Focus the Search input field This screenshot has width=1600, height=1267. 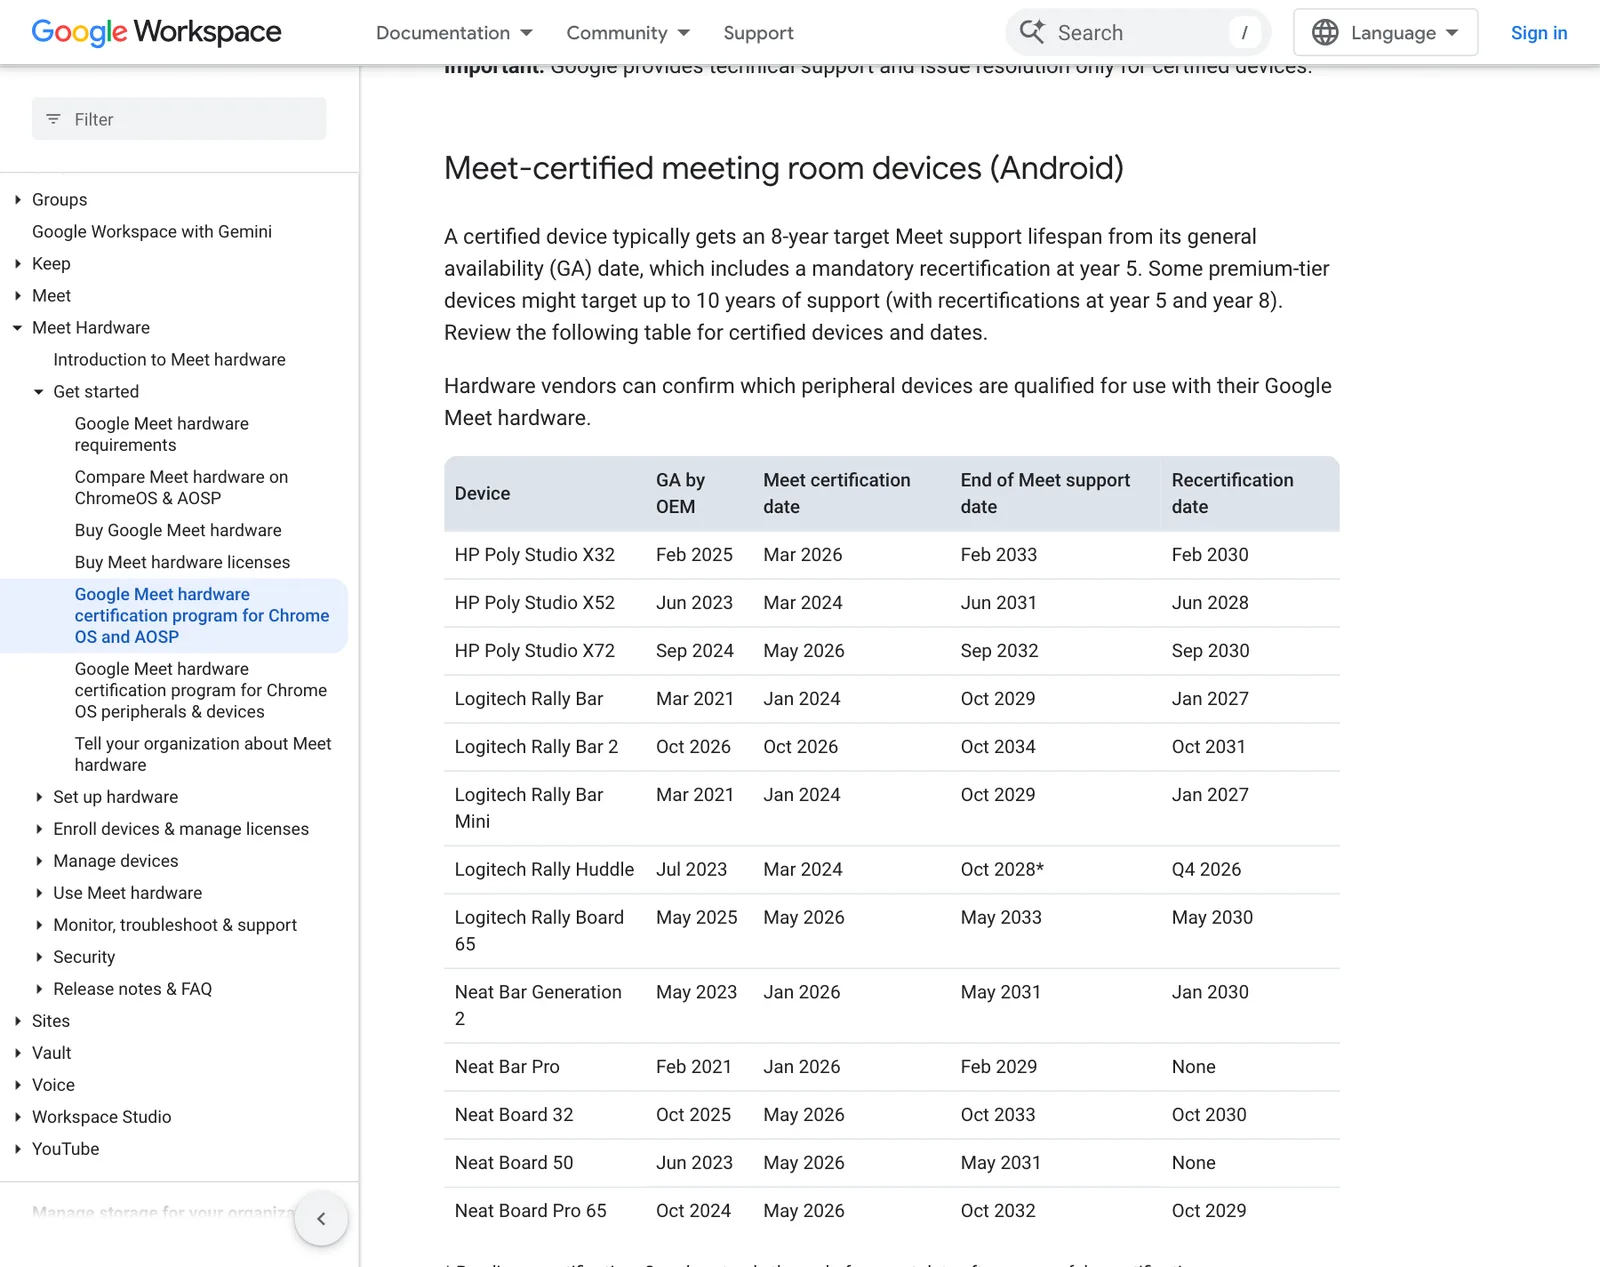[1138, 32]
